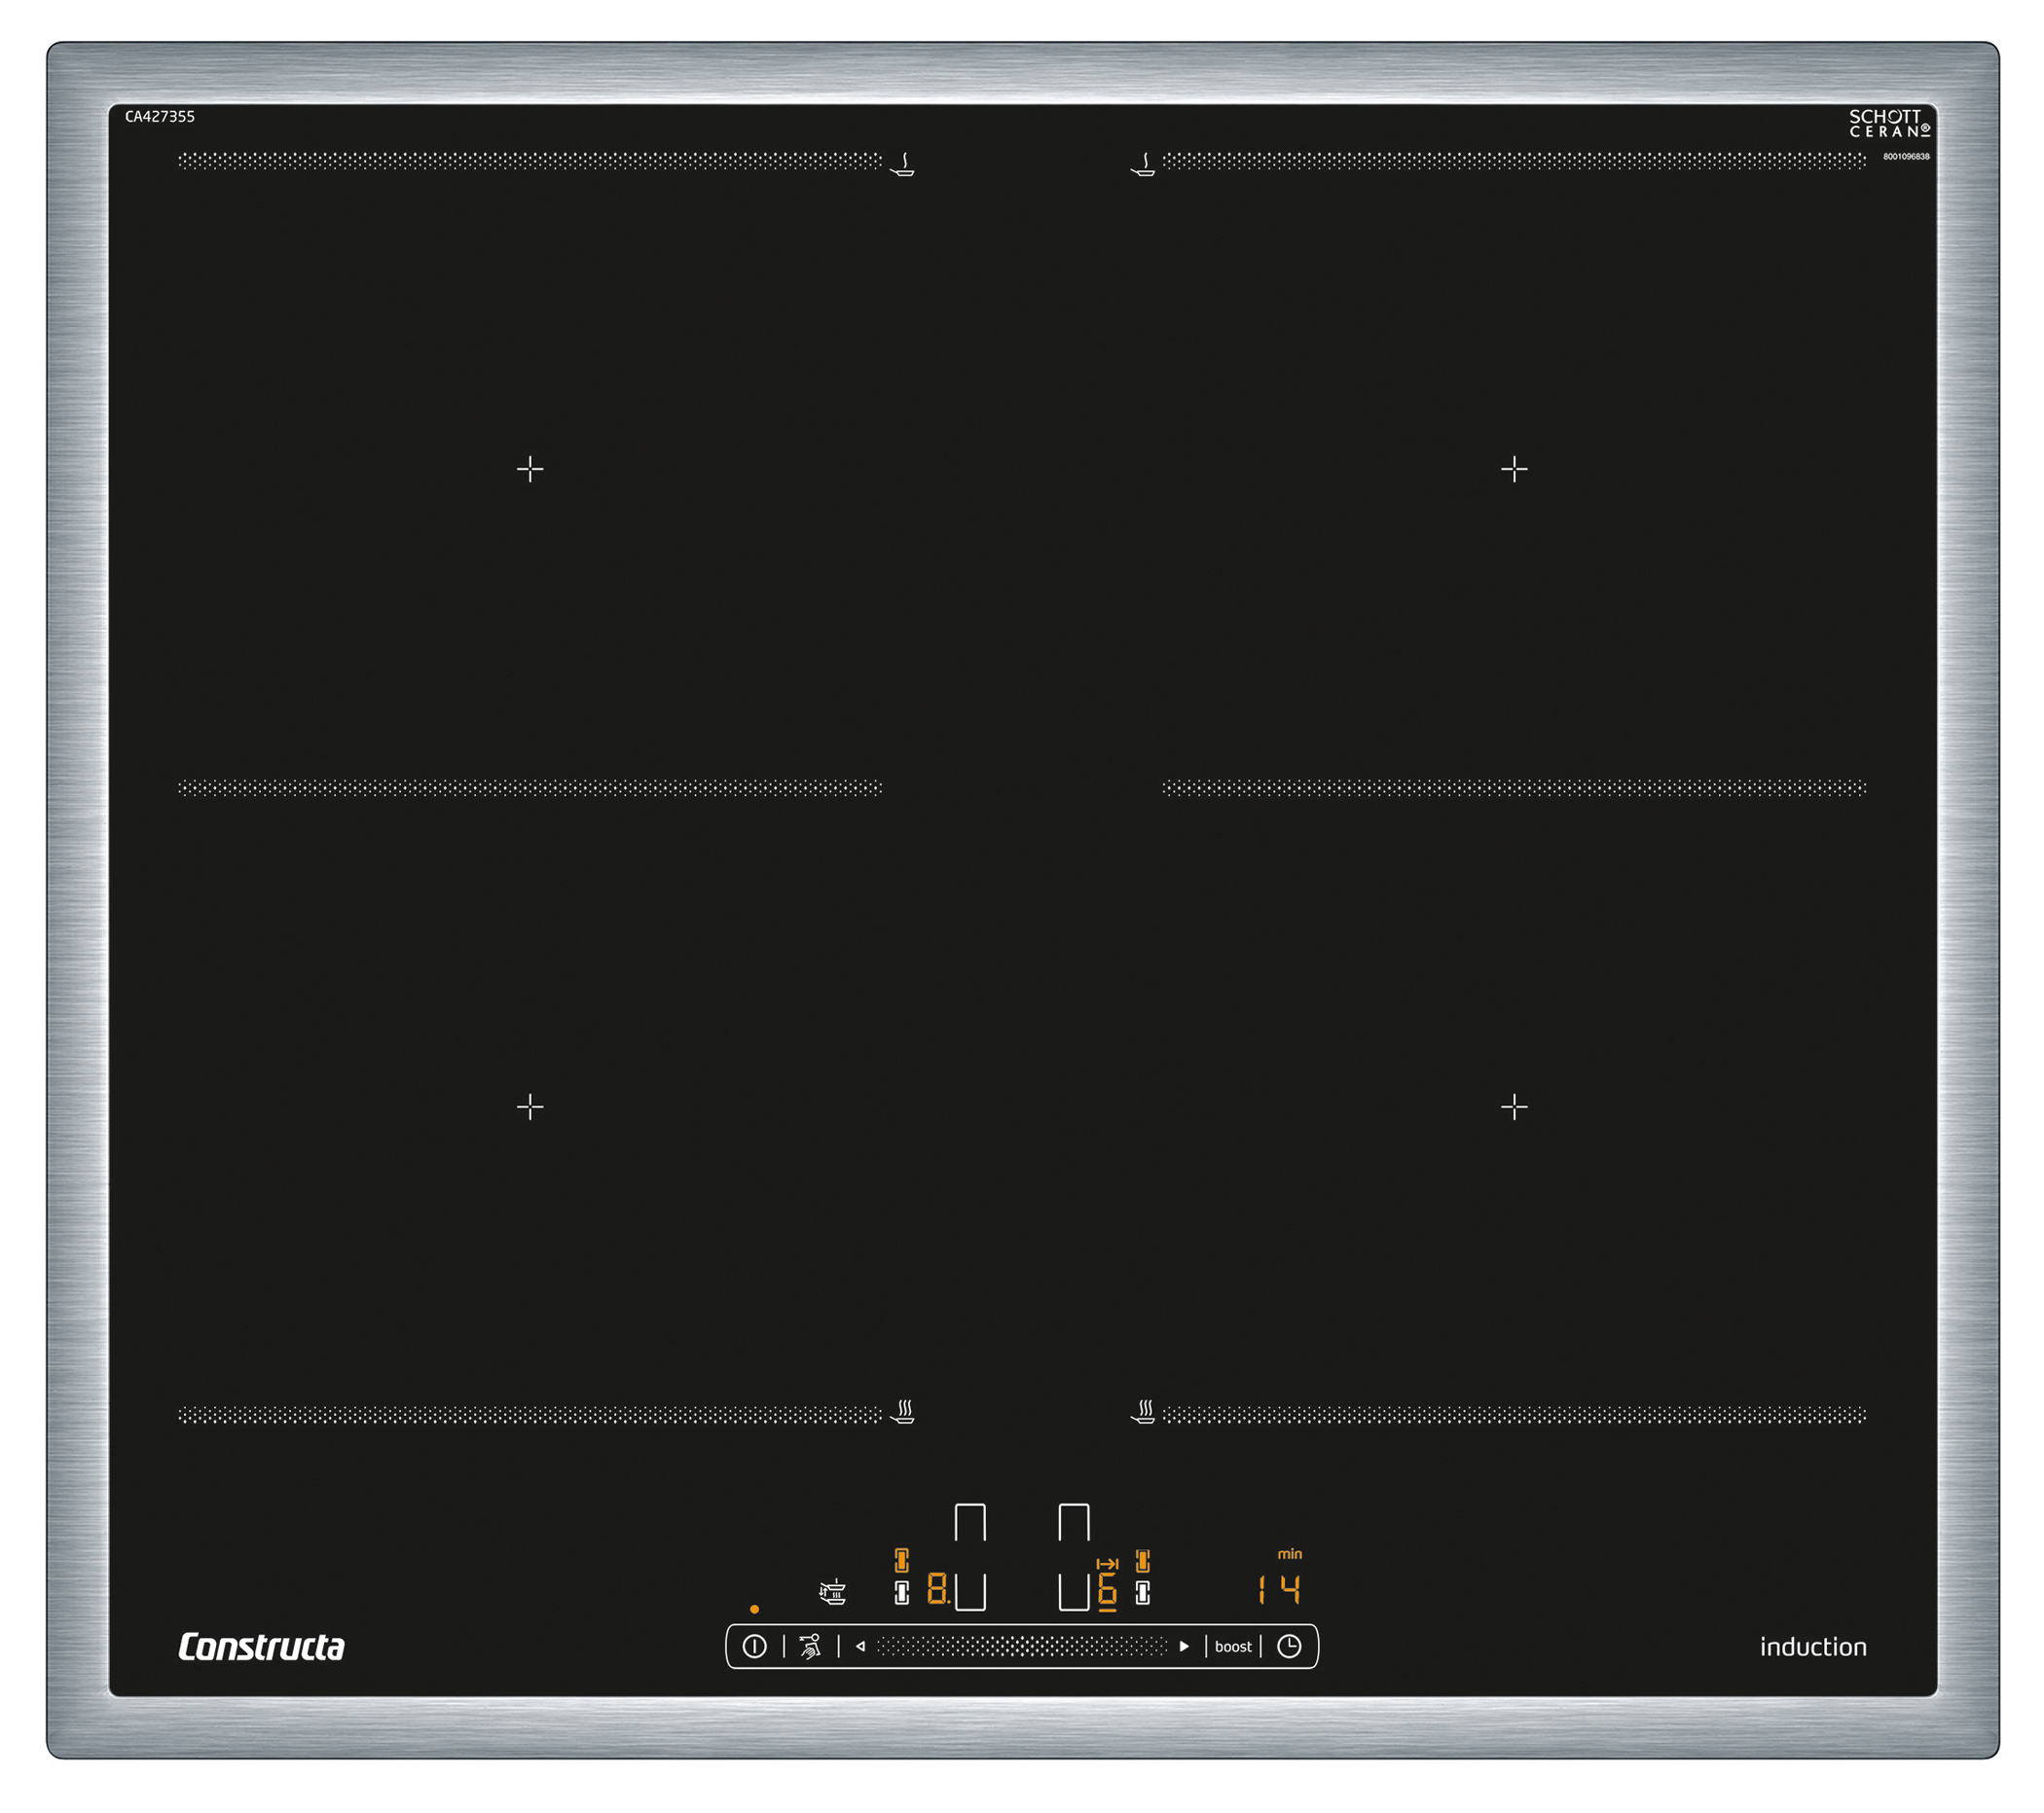This screenshot has height=1813, width=2044.
Task: Activate the boost function
Action: tap(1233, 1647)
